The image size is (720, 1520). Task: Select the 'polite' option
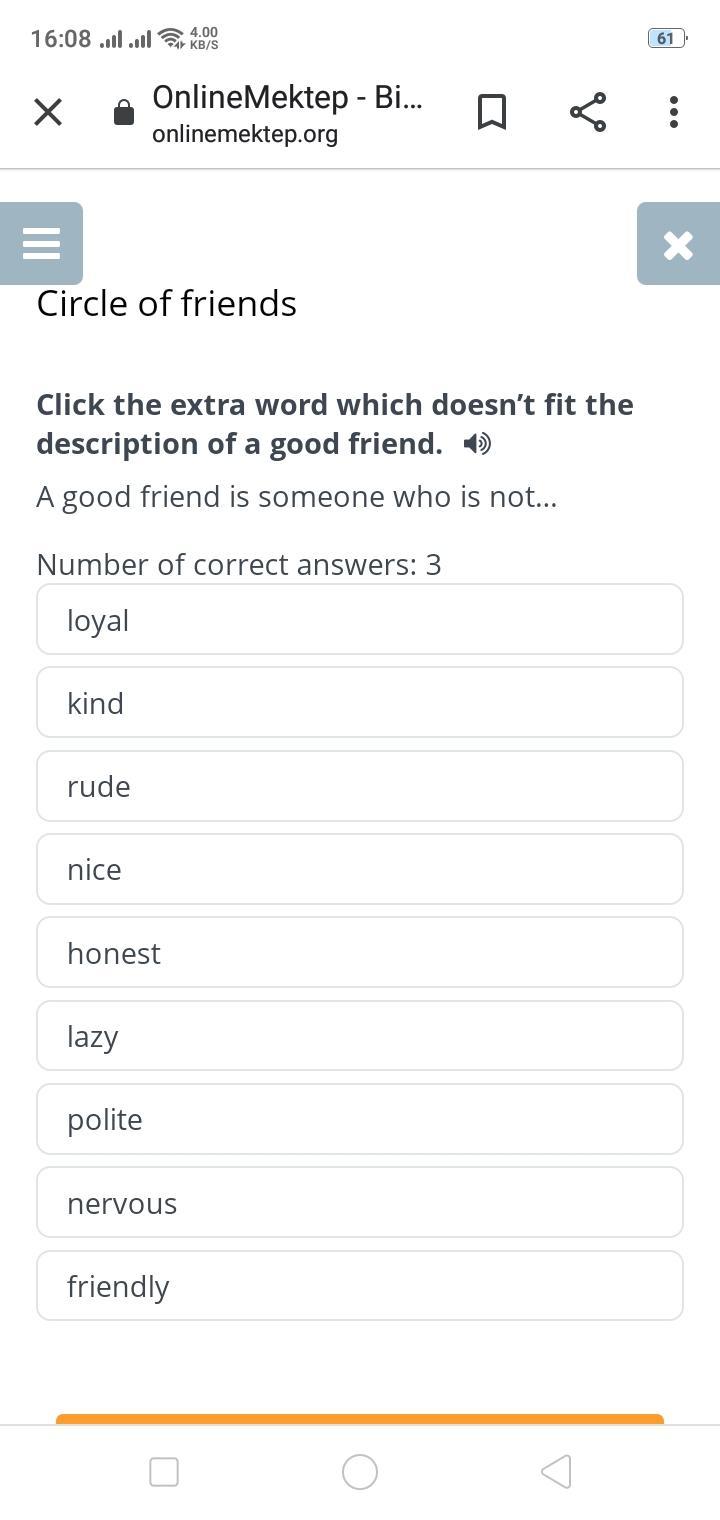coord(360,1119)
